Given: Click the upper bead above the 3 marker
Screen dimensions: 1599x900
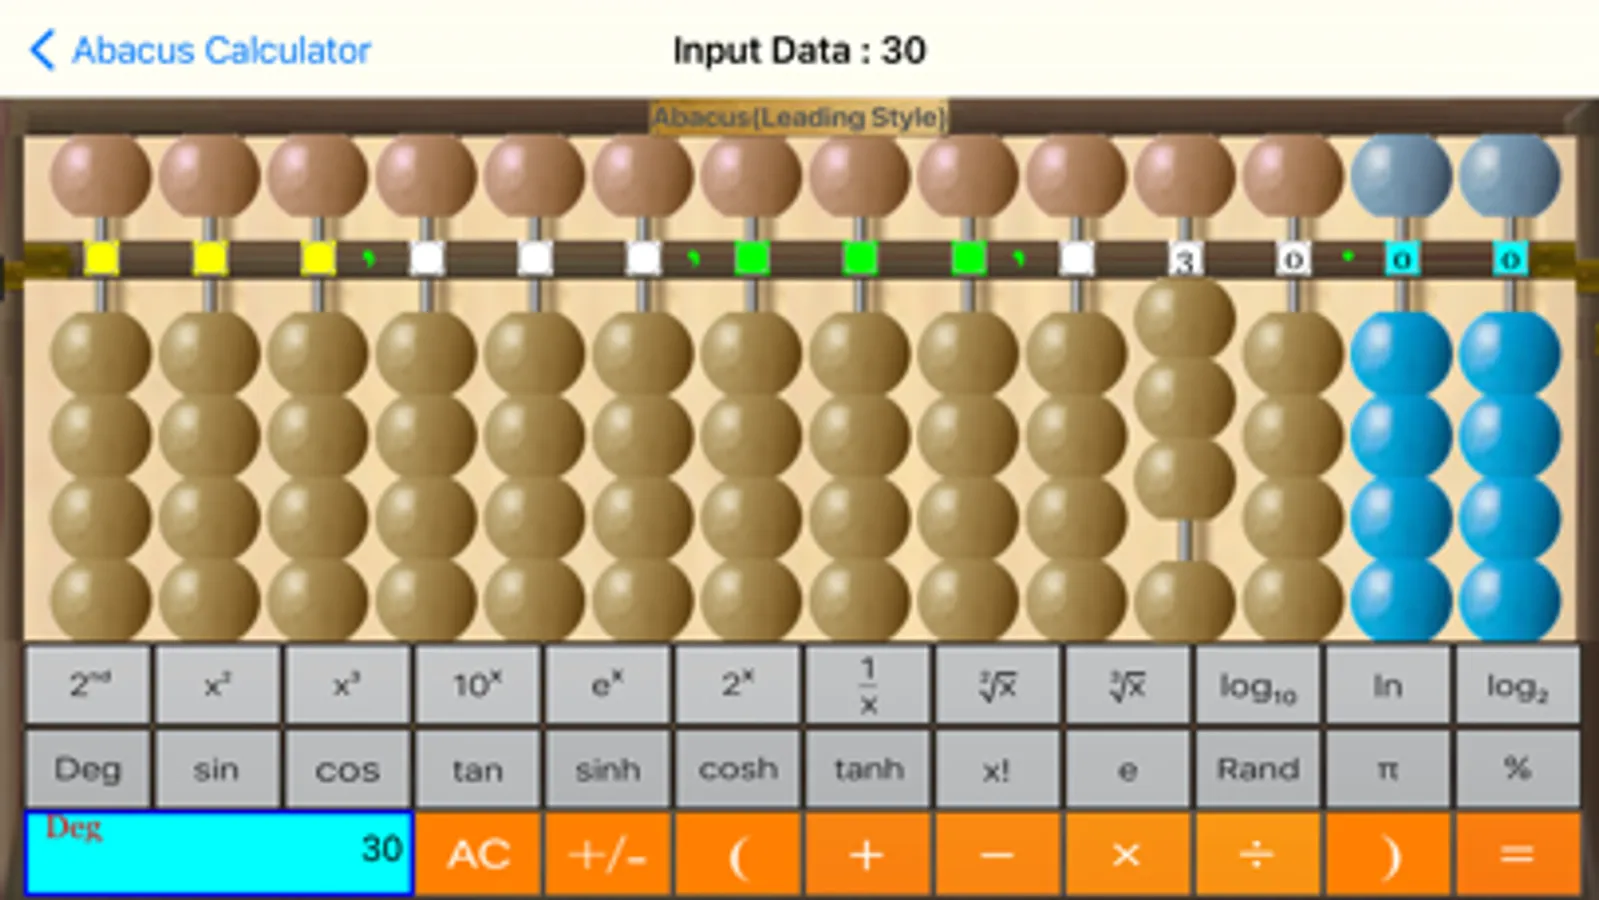Looking at the screenshot, I should (1185, 176).
